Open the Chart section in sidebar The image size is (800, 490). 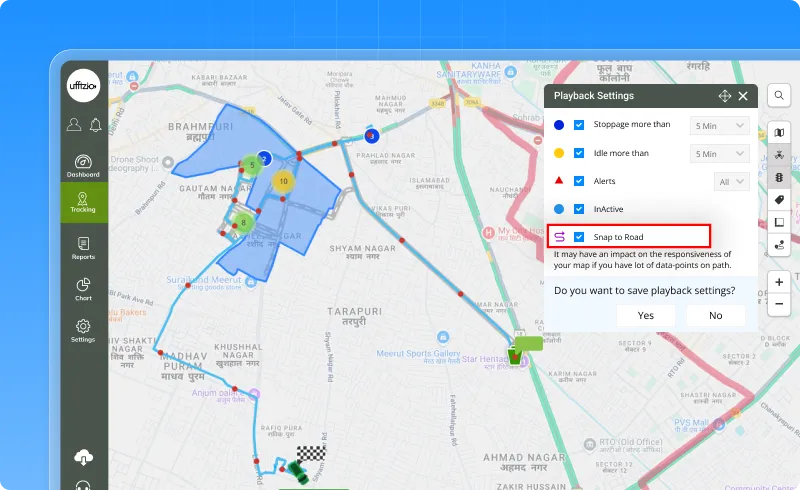tap(83, 289)
